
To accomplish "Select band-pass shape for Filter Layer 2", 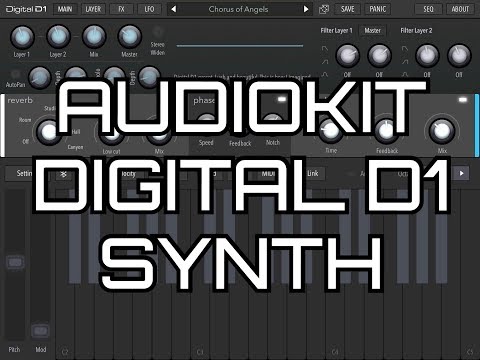I will point(405,74).
